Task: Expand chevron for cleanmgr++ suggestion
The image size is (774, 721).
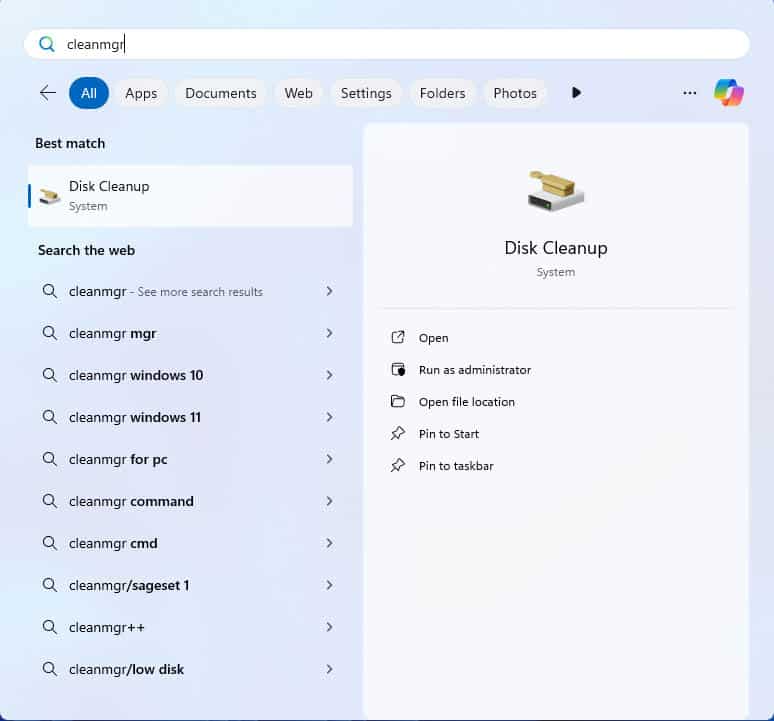Action: [329, 627]
